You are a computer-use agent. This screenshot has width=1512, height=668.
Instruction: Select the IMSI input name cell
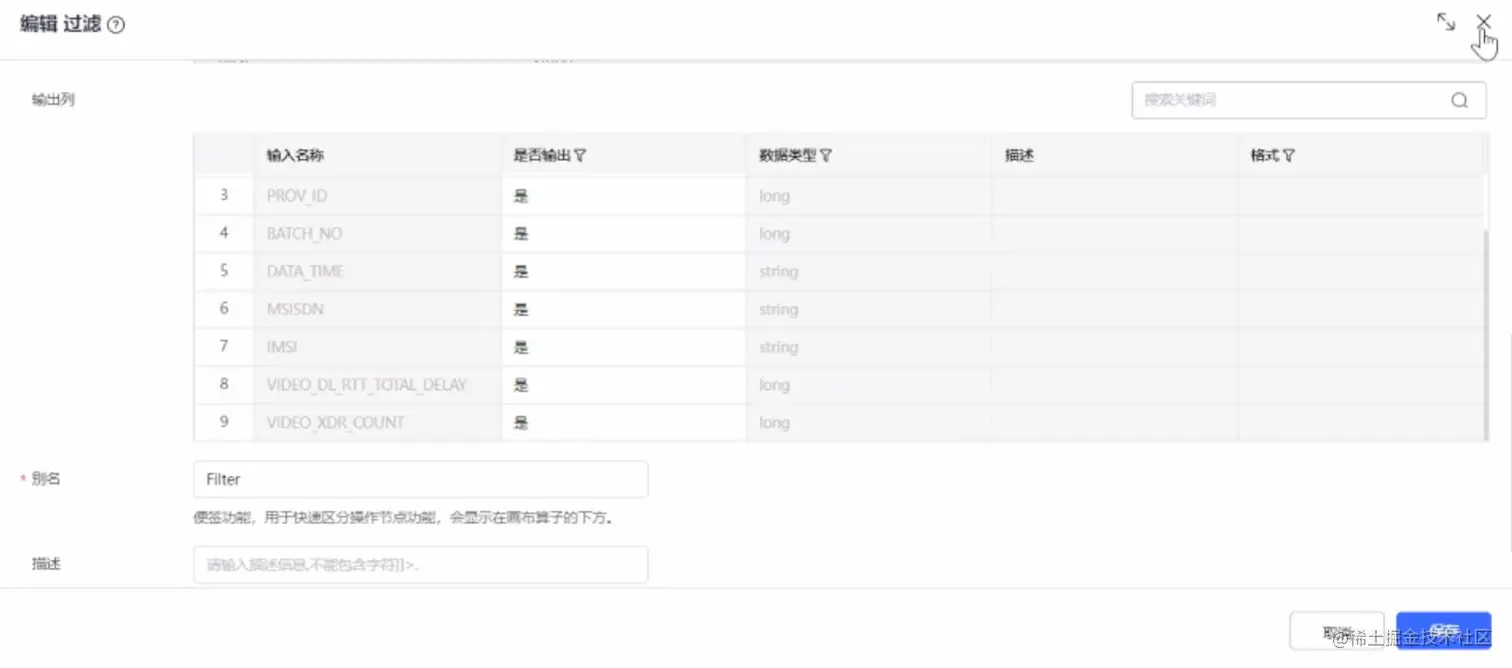[x=378, y=348]
